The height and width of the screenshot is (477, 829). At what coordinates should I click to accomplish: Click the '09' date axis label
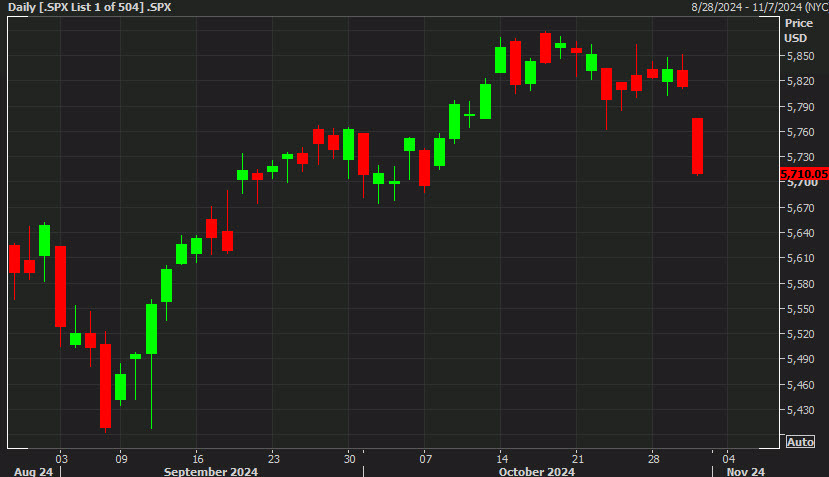[x=121, y=459]
